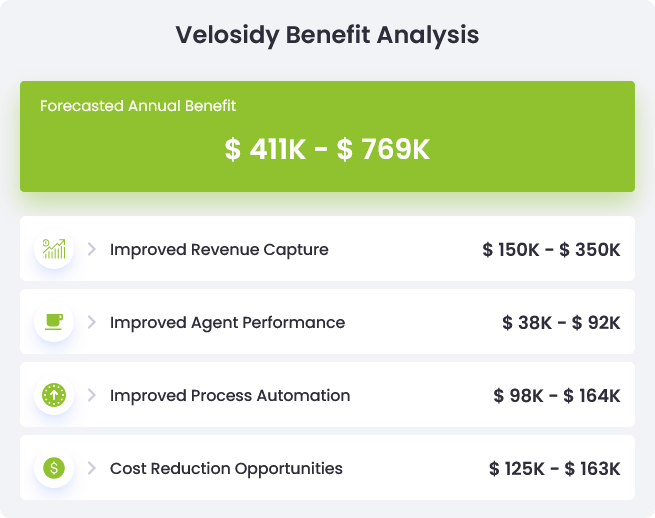Expand the Improved Process Automation chevron
The image size is (655, 518).
(91, 395)
